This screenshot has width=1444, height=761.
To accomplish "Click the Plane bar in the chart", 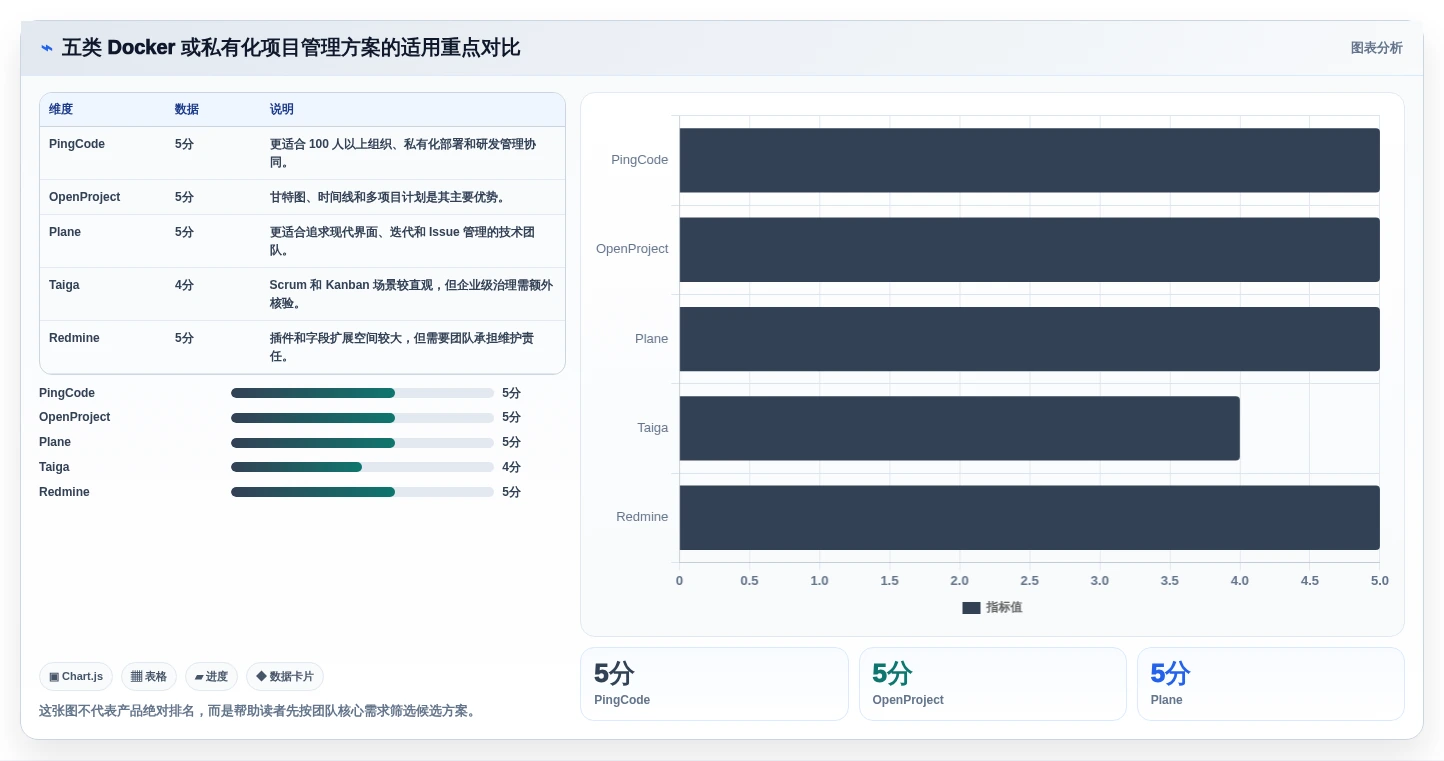I will (1029, 339).
